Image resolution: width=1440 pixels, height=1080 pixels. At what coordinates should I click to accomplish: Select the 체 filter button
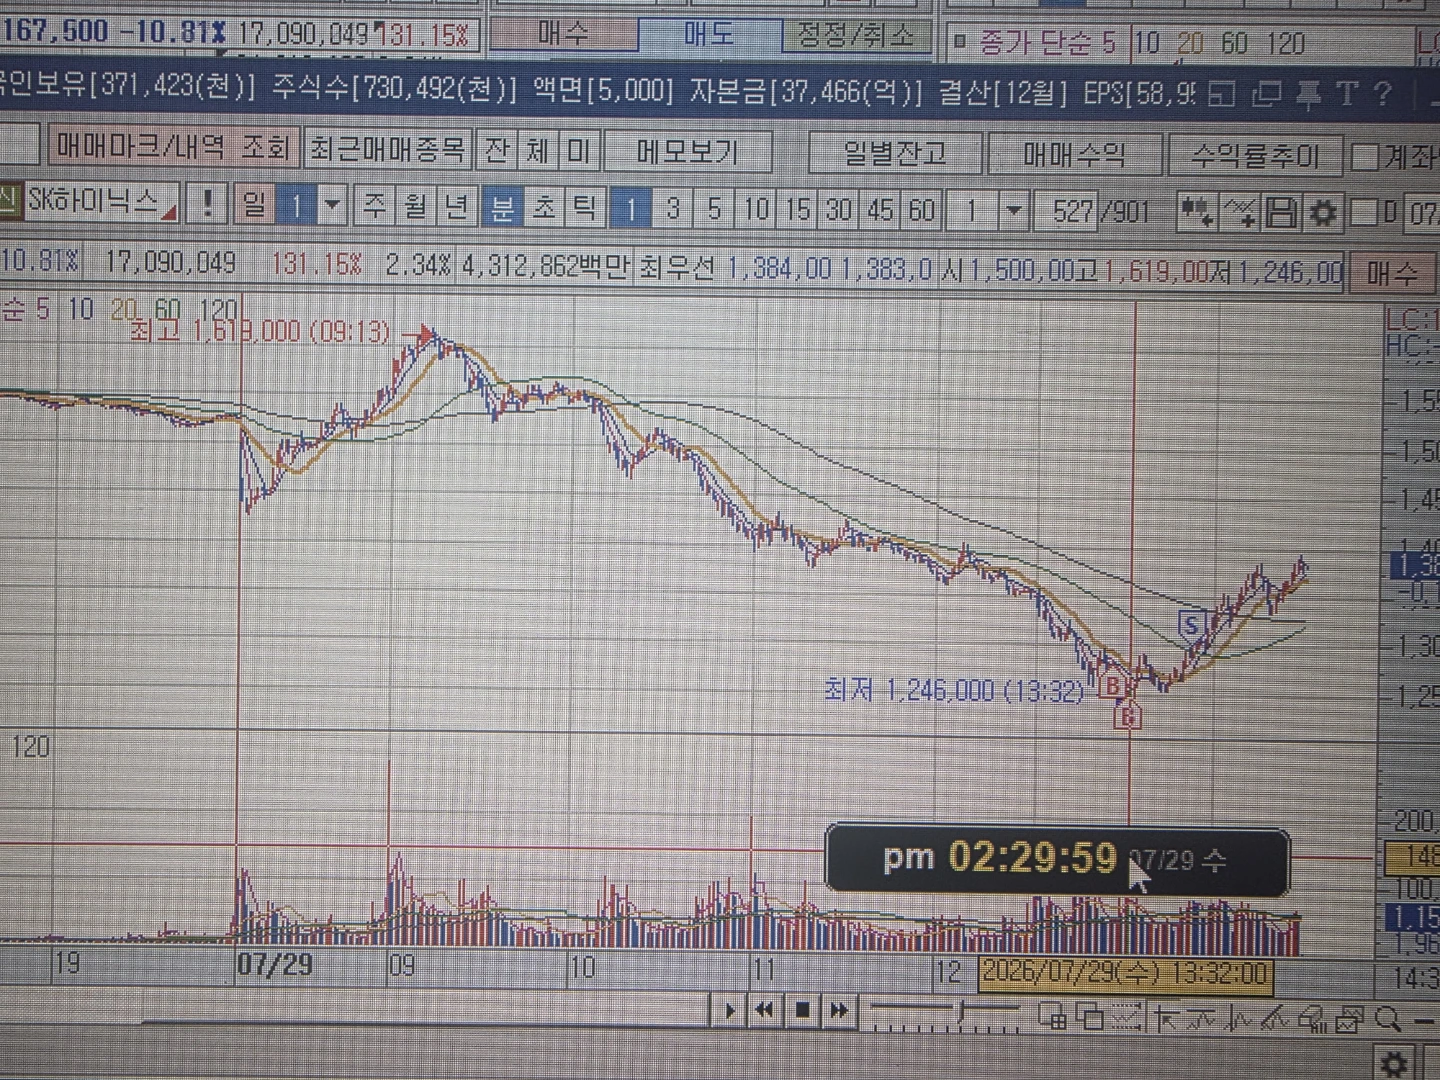pos(538,151)
